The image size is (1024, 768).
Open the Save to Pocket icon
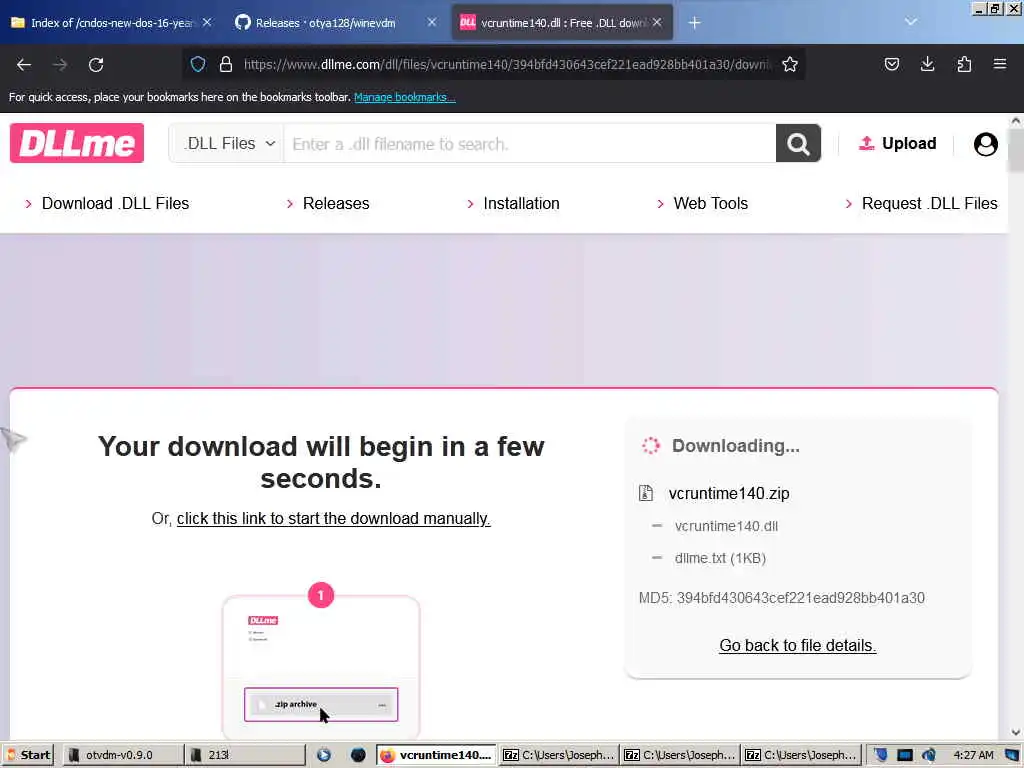tap(891, 64)
